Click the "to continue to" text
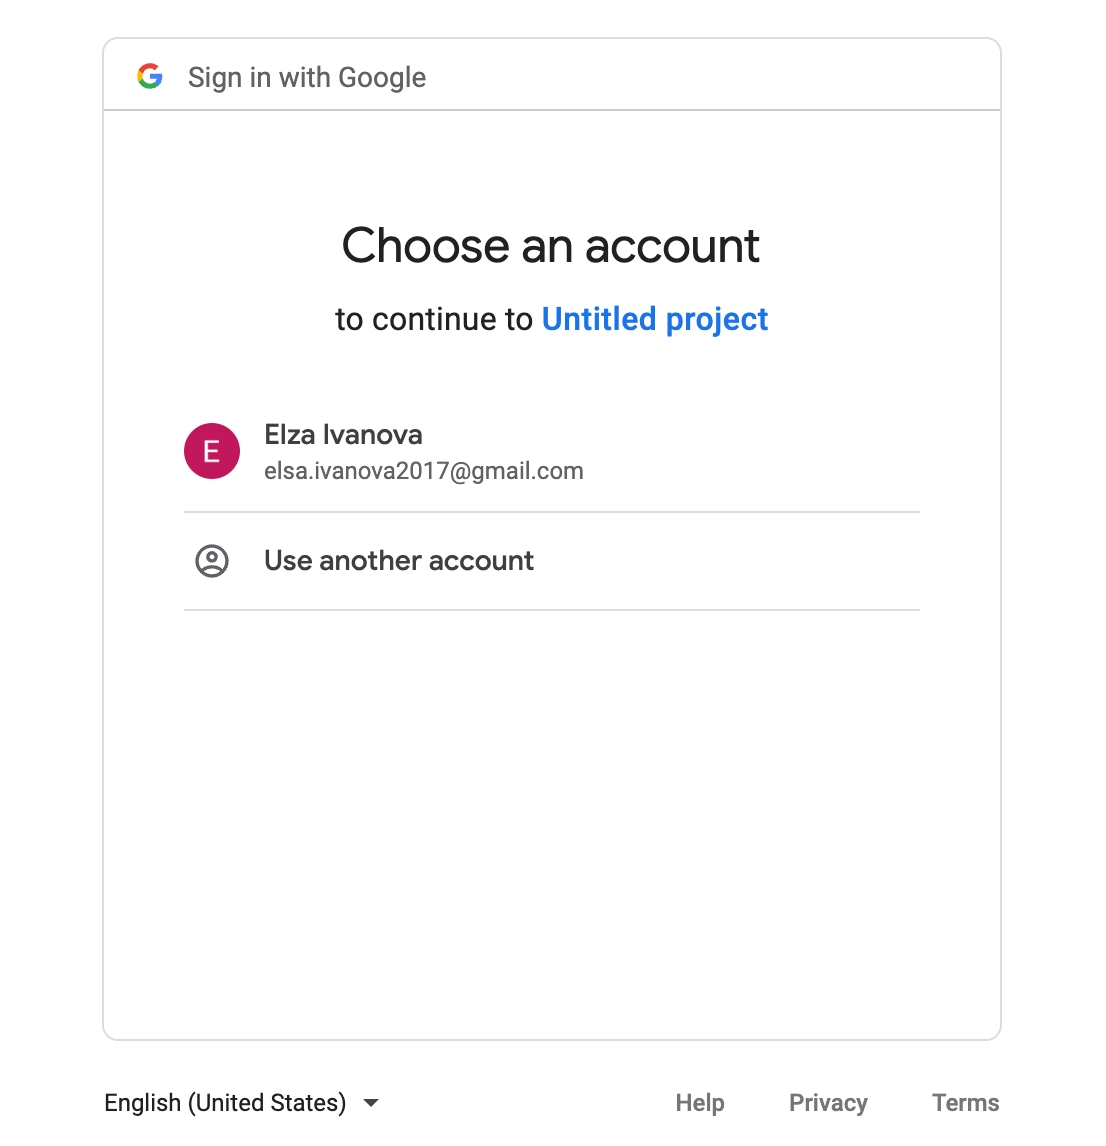 tap(434, 319)
